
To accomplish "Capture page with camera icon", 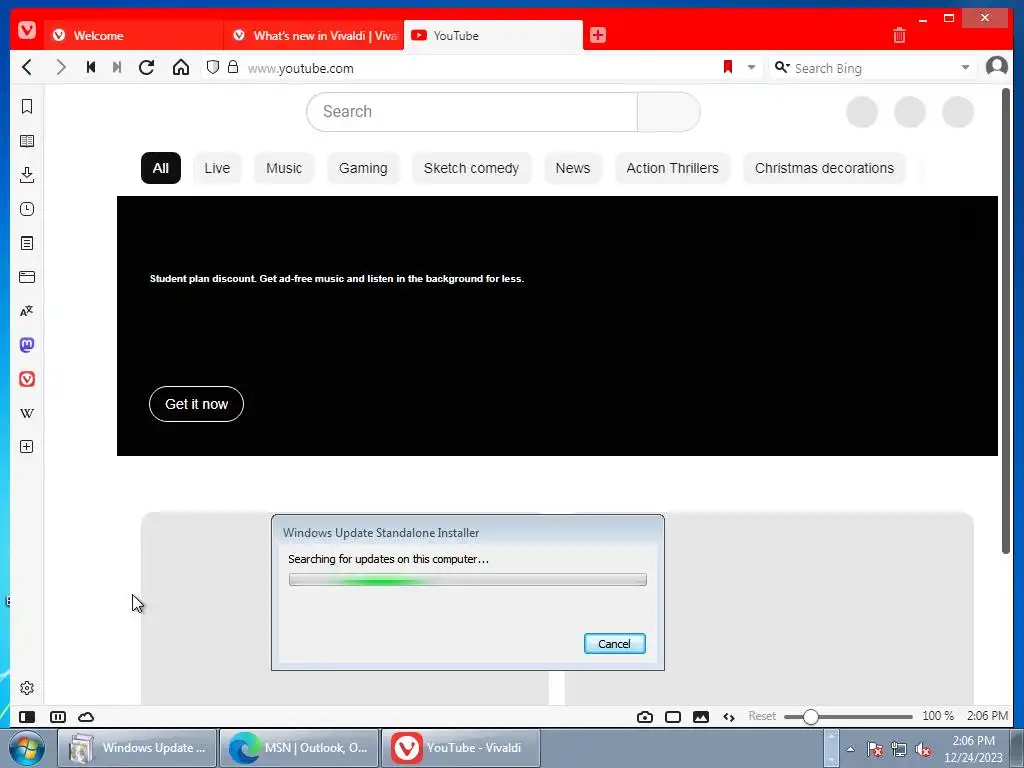I will point(645,716).
